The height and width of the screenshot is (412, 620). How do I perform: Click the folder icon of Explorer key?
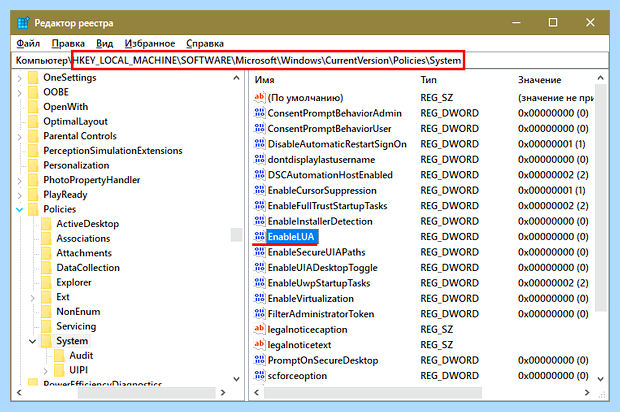point(47,282)
